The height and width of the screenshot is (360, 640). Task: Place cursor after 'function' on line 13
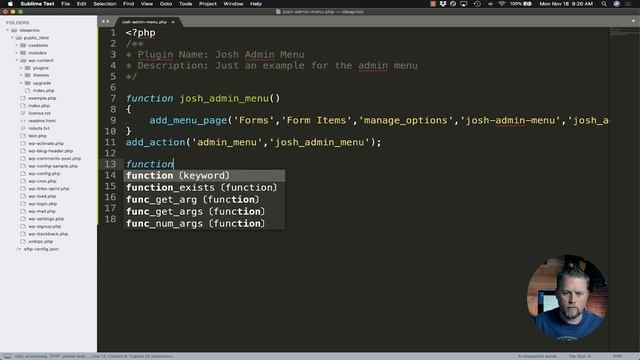[174, 164]
